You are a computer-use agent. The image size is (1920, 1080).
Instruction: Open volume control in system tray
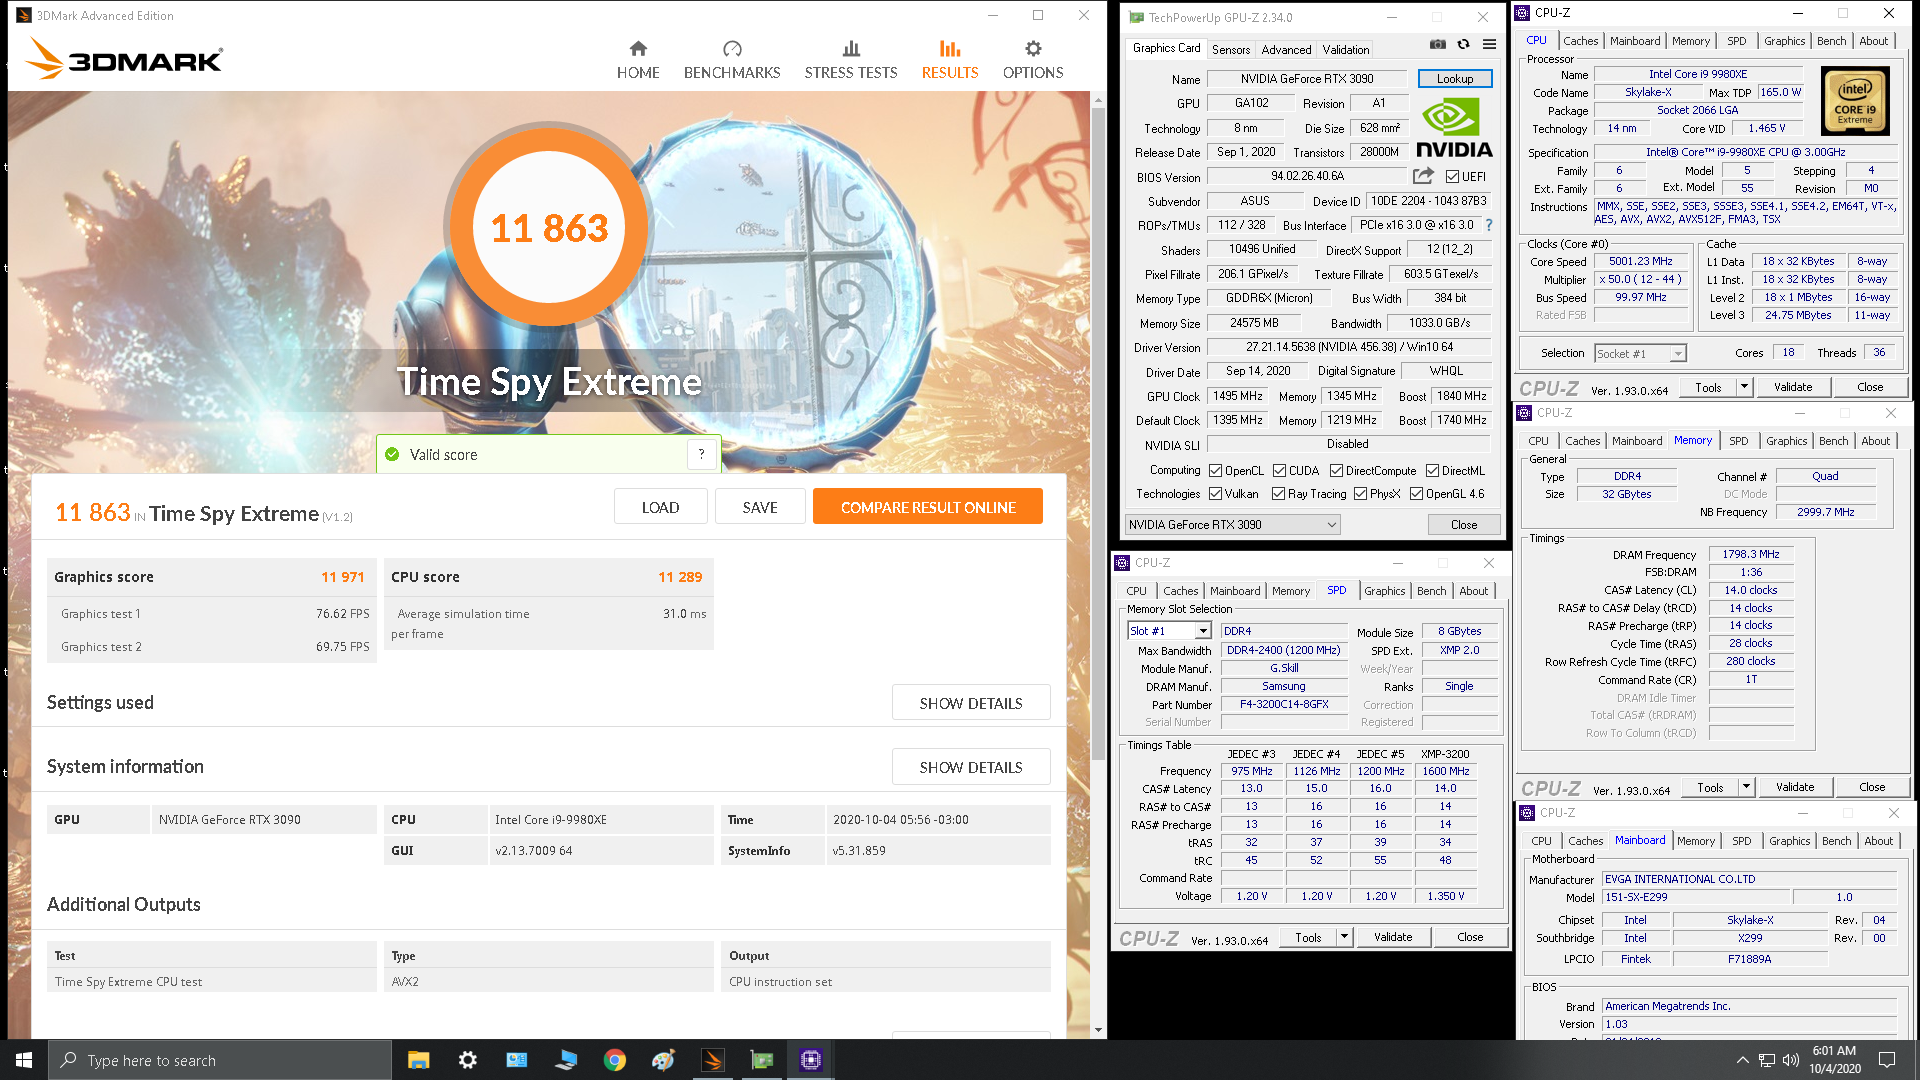[x=1791, y=1060]
